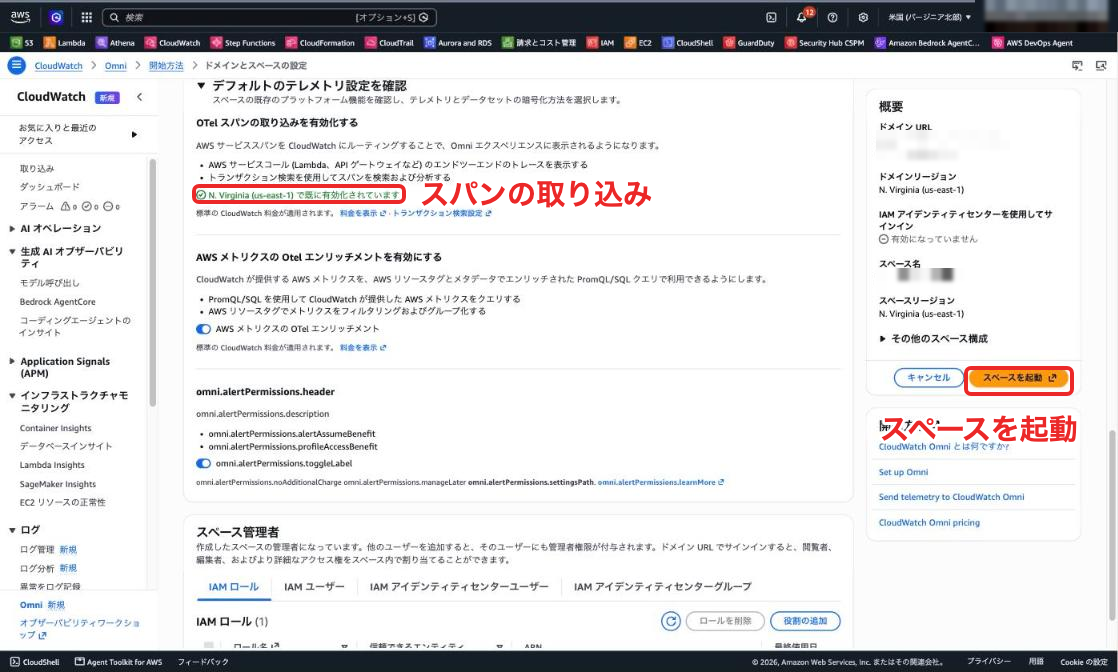Switch to IAM アイデンティティセンターユーザー tab
Image resolution: width=1118 pixels, height=672 pixels.
click(459, 586)
